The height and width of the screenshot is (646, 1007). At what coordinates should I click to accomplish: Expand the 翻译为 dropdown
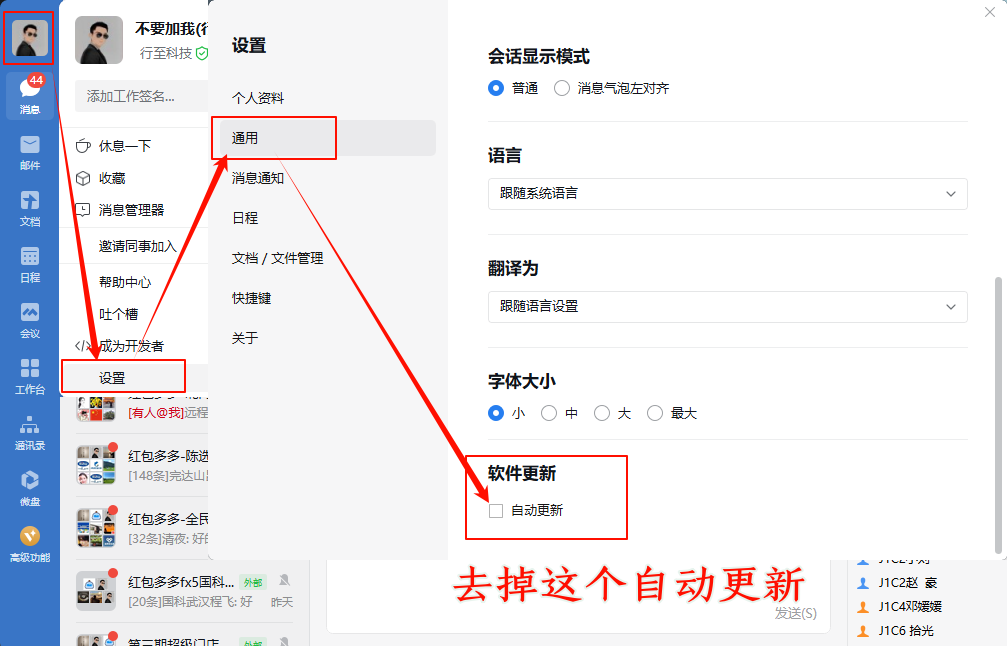(727, 306)
